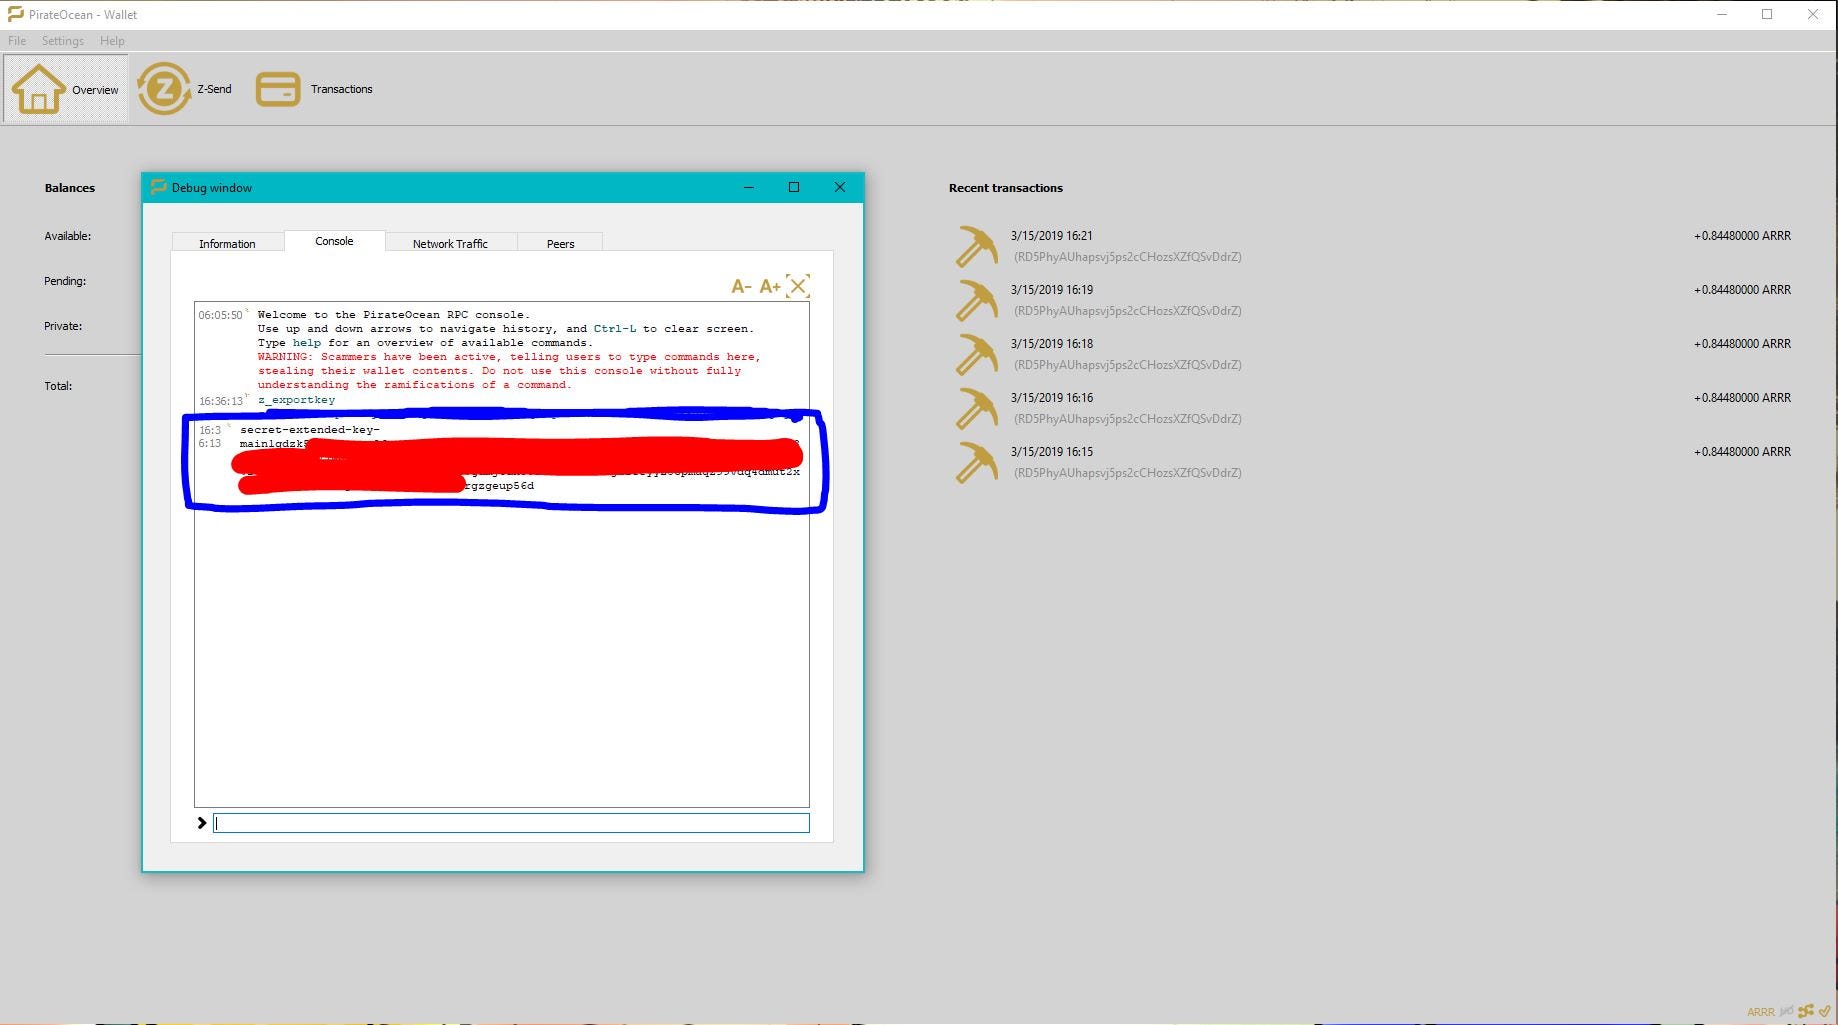The image size is (1838, 1025).
Task: Click the PirateOcean app icon in title bar
Action: [15, 14]
